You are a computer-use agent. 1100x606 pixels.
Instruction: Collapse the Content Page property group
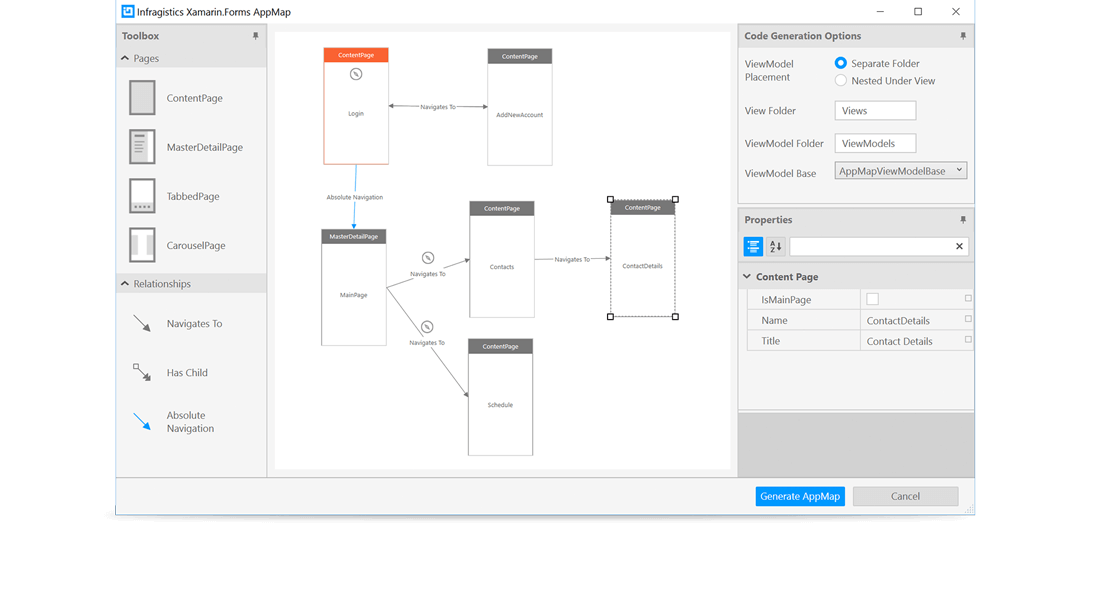(x=747, y=277)
